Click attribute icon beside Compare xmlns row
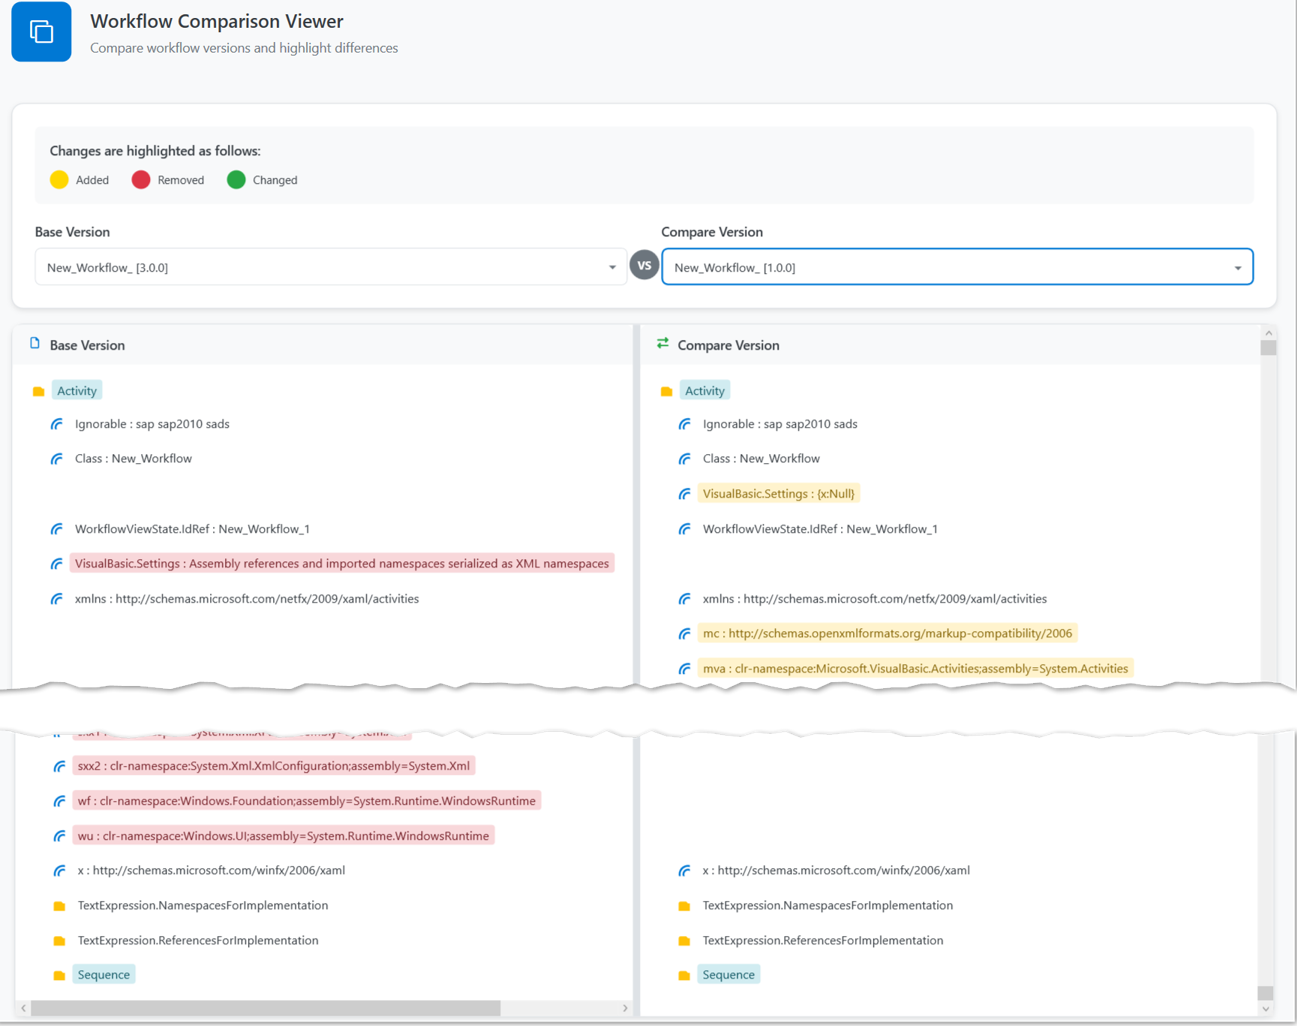1297x1026 pixels. [x=685, y=599]
